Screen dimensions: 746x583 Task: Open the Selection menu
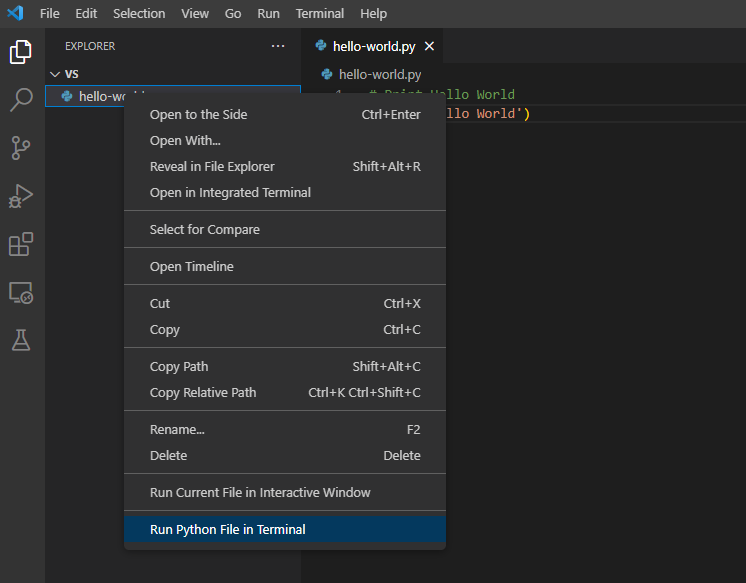[139, 13]
